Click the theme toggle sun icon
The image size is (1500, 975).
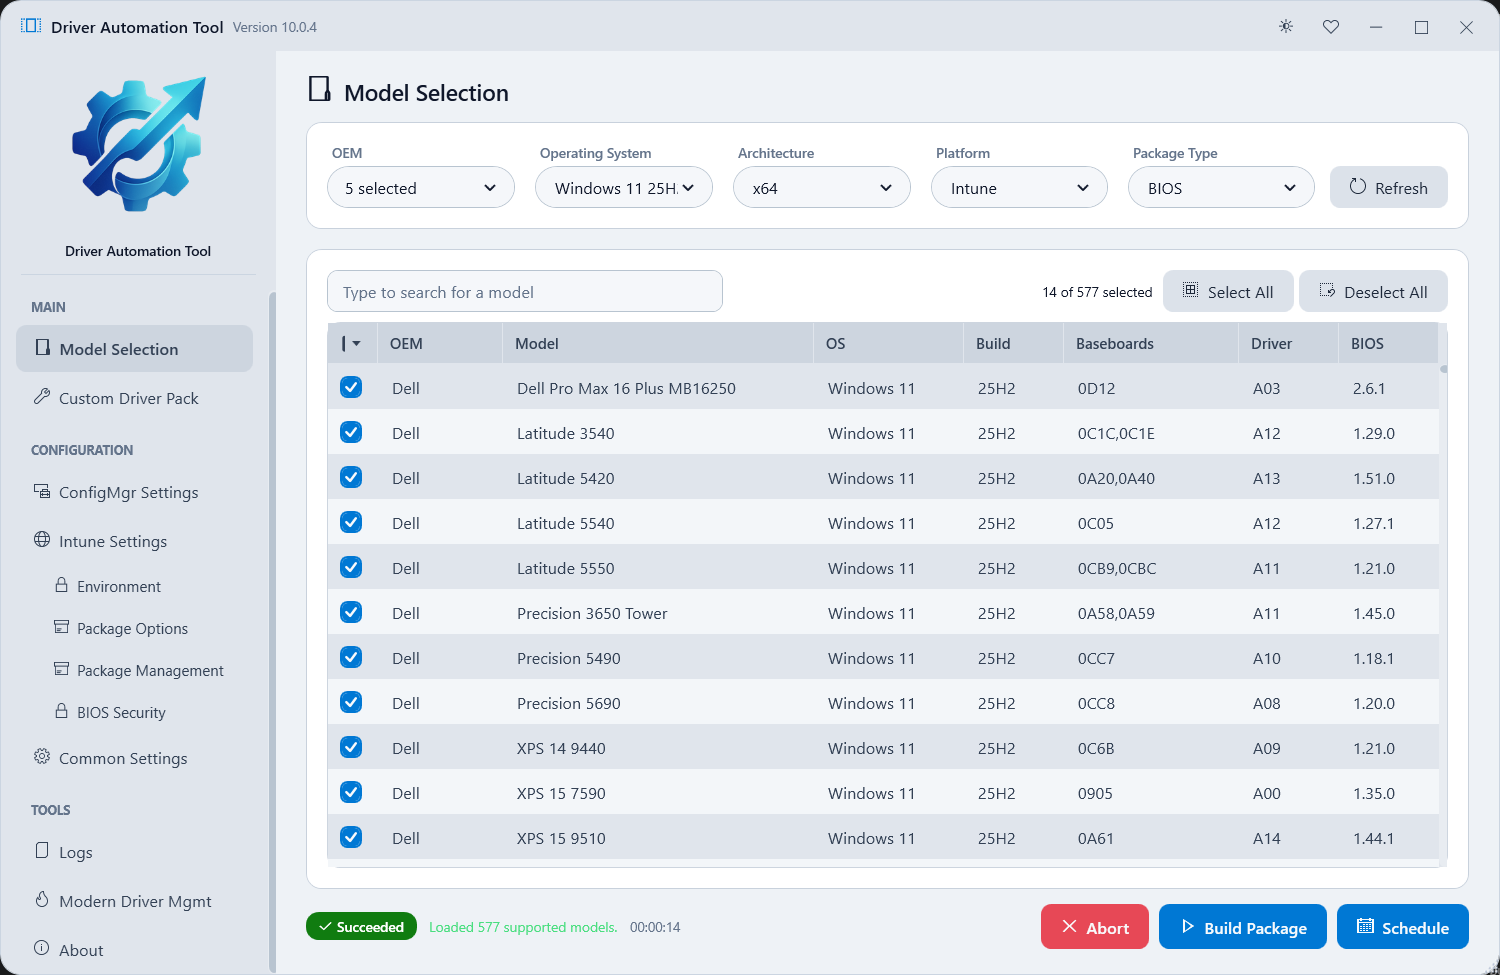1286,26
